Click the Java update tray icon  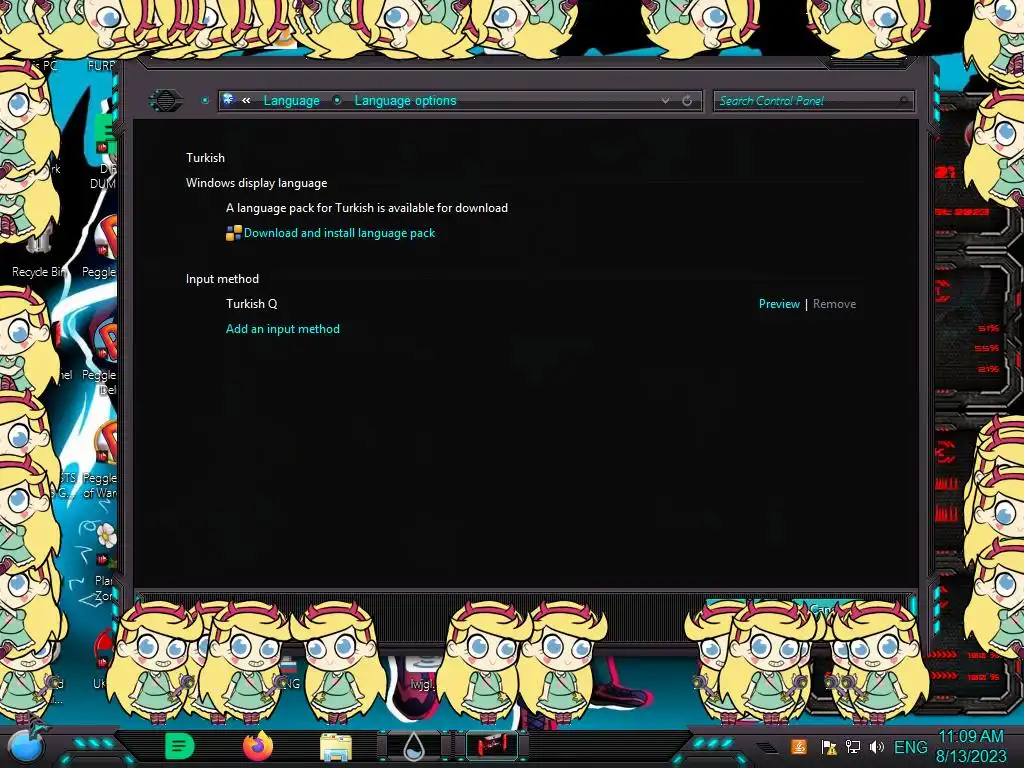(799, 747)
